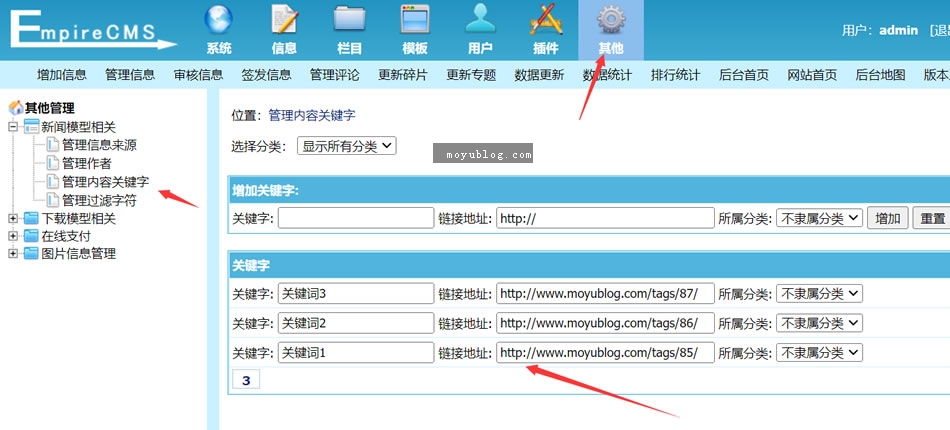
Task: Select 管理作者 in the sidebar tree
Action: pyautogui.click(x=86, y=163)
